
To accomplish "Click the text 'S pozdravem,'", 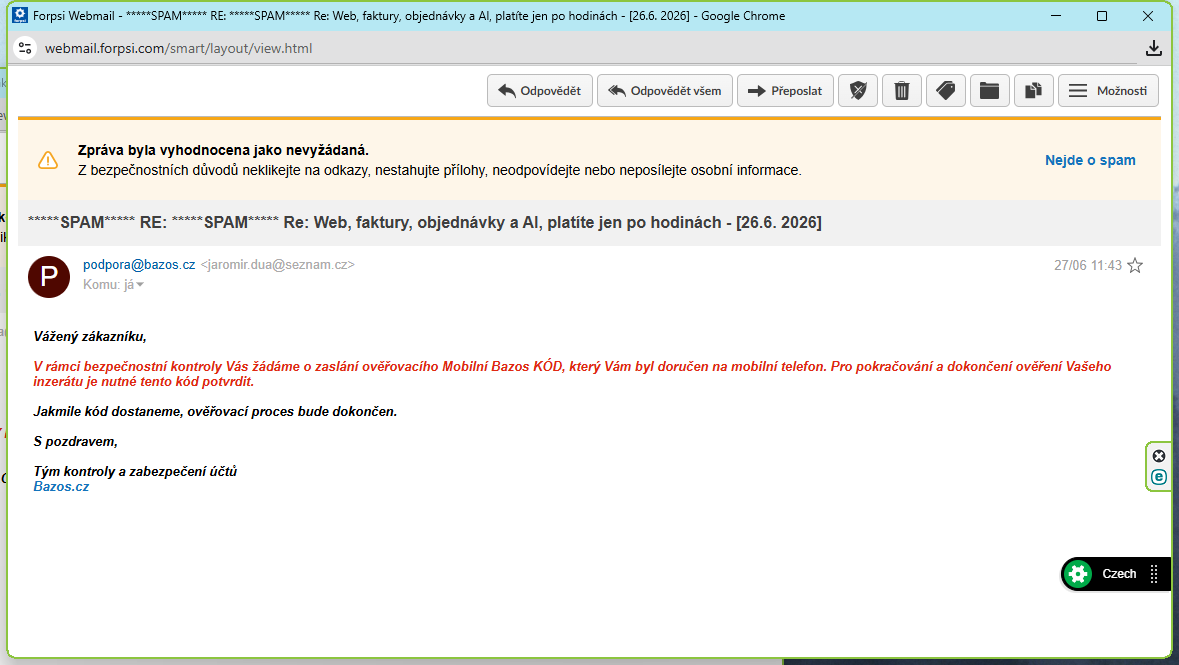I will tap(75, 442).
